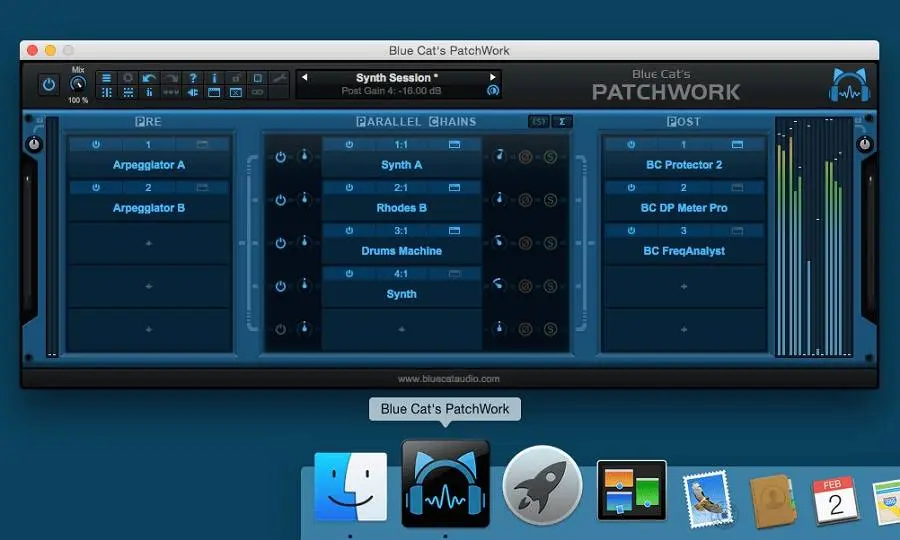The width and height of the screenshot is (900, 540).
Task: Open the main menu (three lines icon)
Action: coord(106,78)
